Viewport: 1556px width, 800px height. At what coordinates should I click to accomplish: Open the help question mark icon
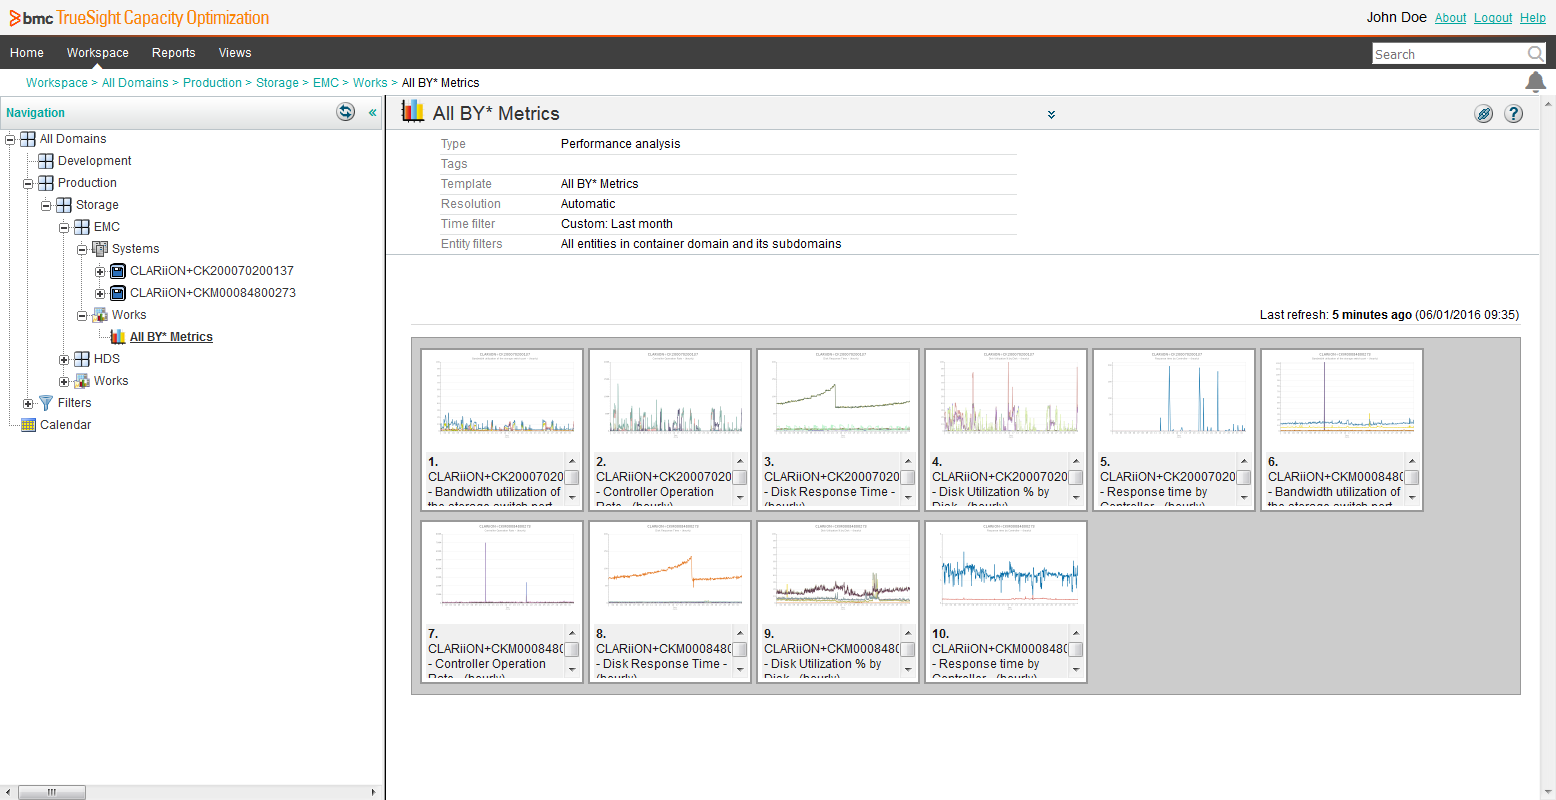[1514, 114]
